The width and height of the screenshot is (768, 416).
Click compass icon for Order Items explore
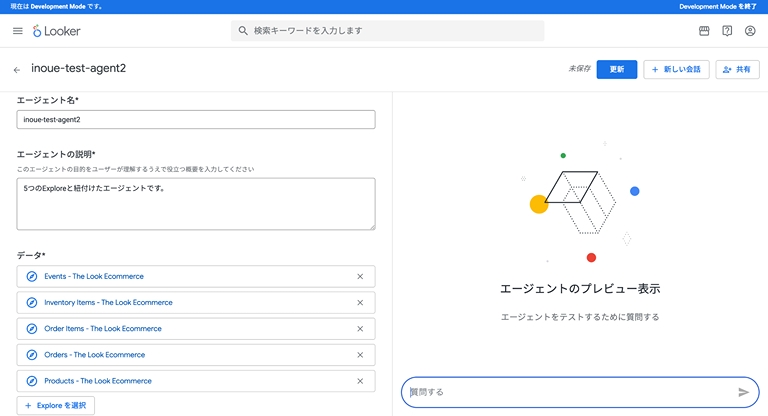pyautogui.click(x=32, y=329)
